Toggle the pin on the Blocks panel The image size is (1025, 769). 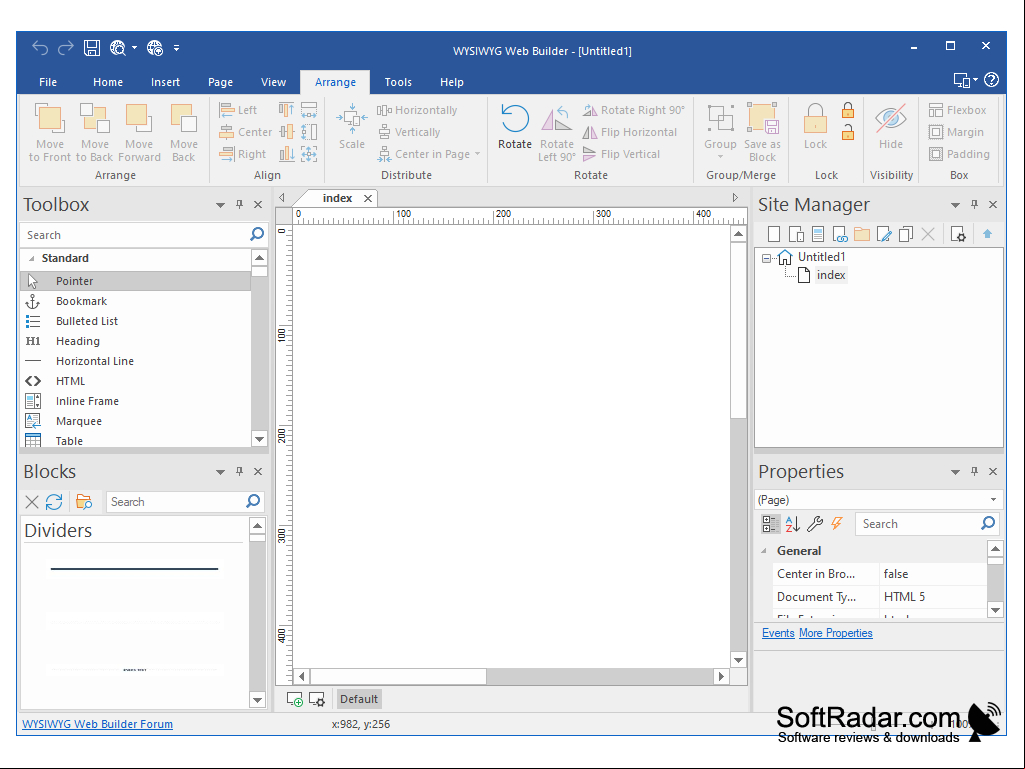point(239,471)
